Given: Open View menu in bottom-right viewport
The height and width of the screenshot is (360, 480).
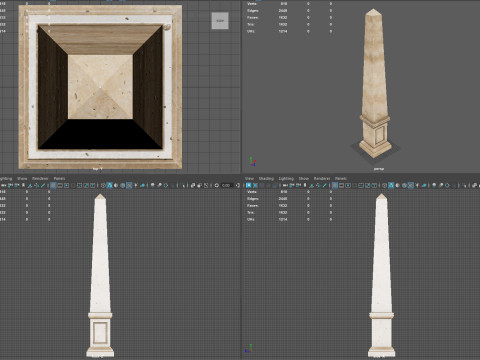Looking at the screenshot, I should click(x=249, y=178).
